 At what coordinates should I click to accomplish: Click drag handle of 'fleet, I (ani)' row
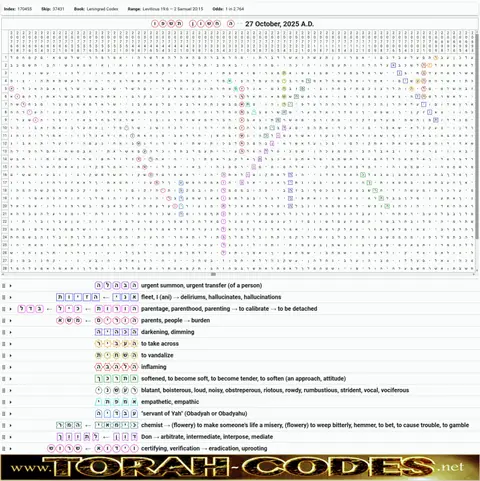pos(4,297)
